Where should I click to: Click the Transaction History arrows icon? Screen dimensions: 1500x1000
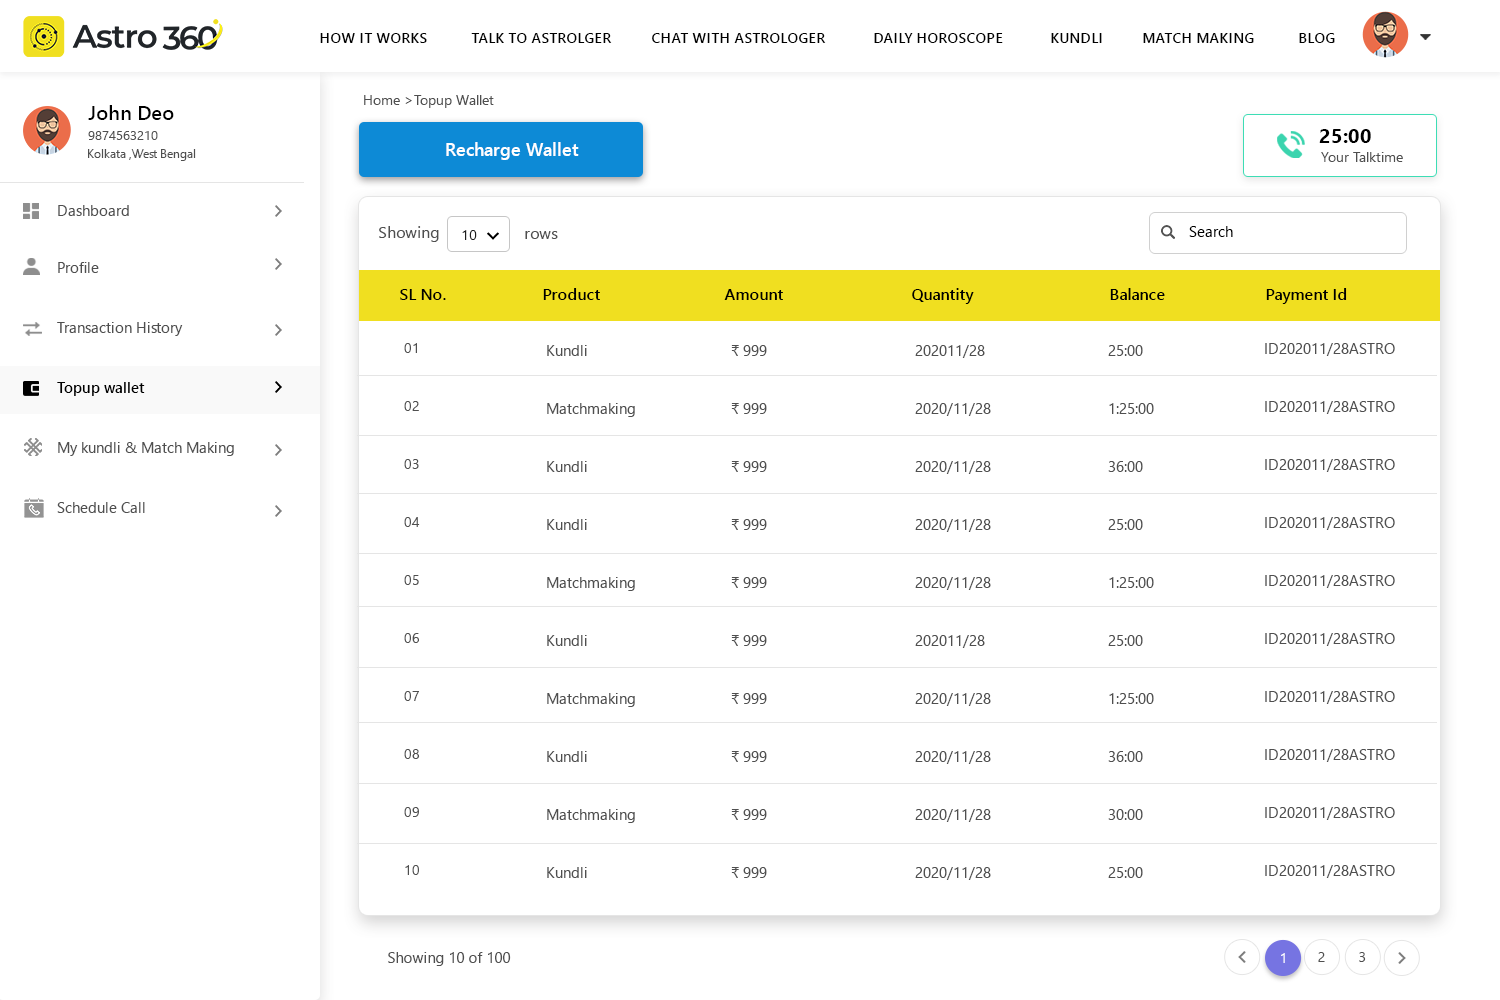32,328
